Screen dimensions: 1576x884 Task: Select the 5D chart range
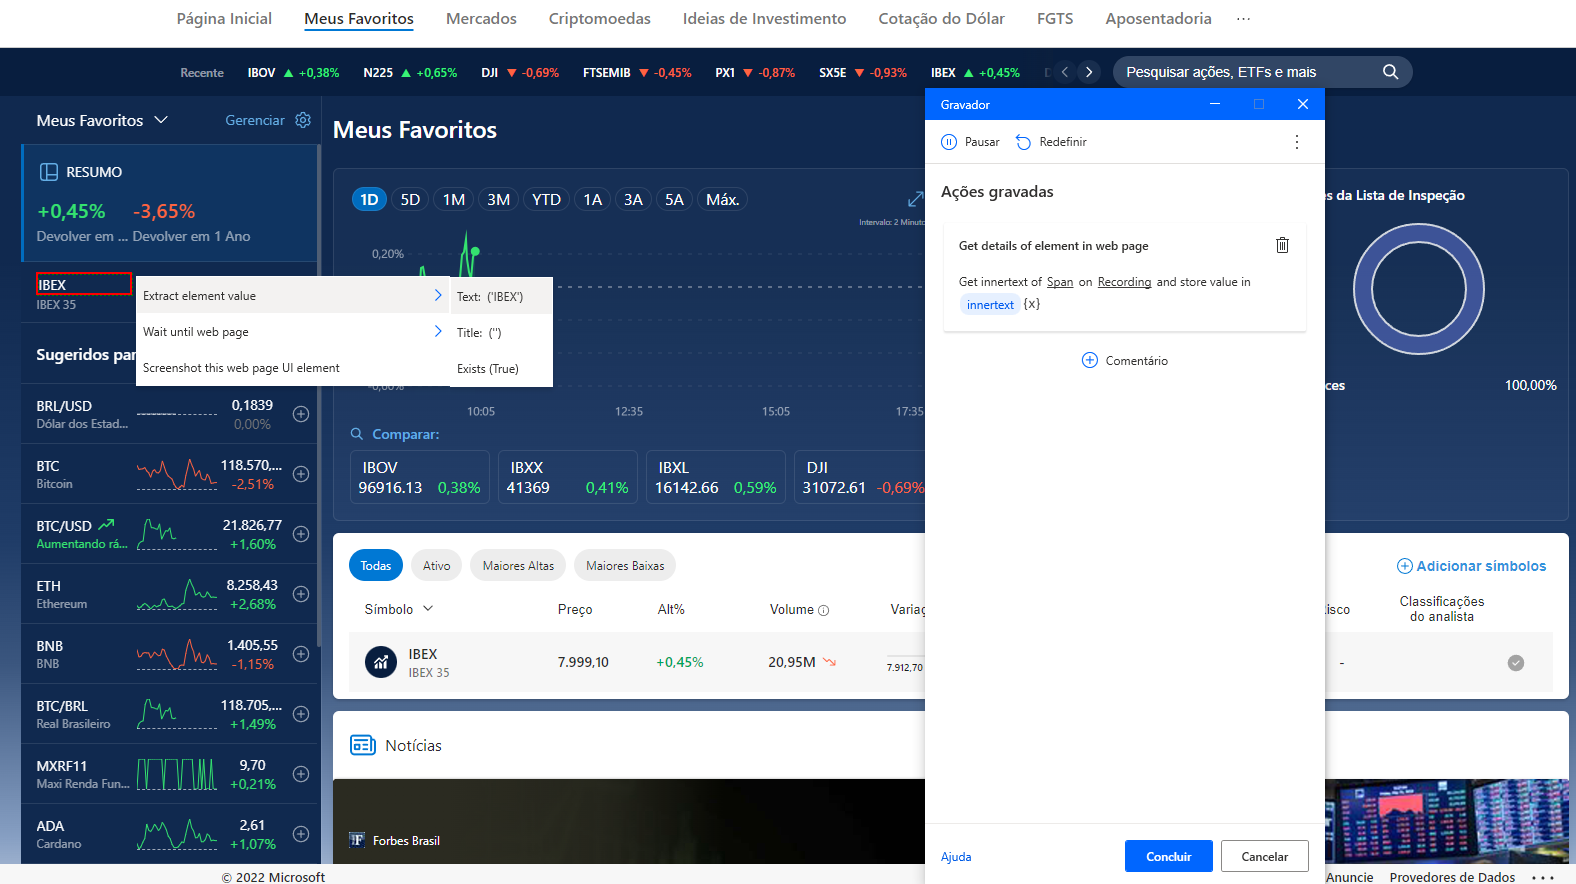point(410,199)
